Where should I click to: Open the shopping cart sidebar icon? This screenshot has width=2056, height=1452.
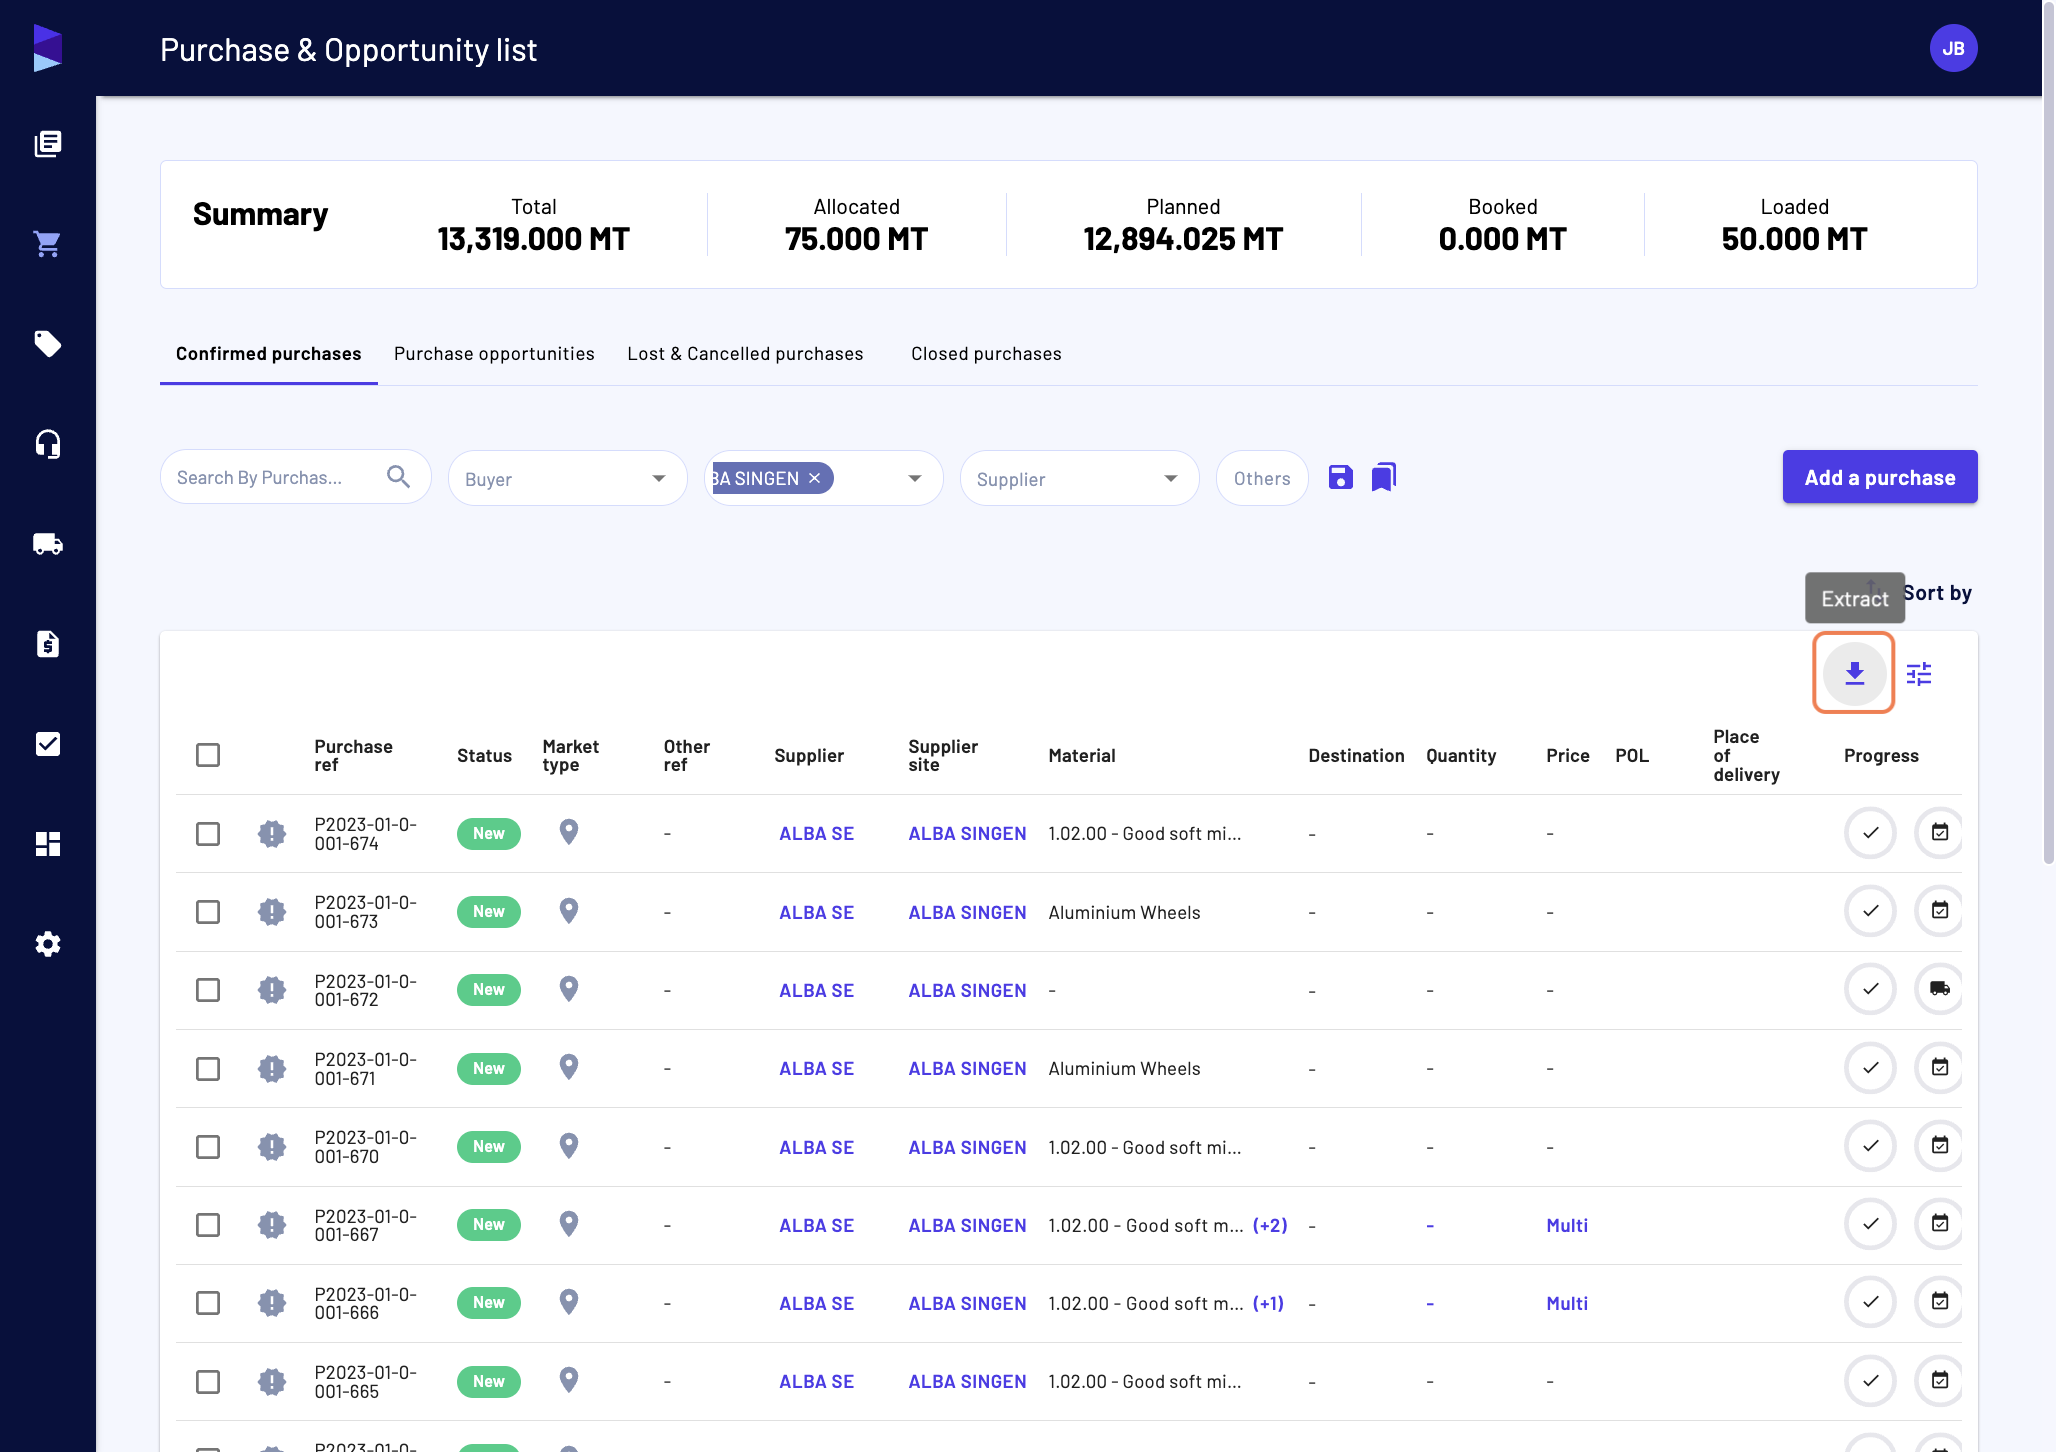point(47,244)
